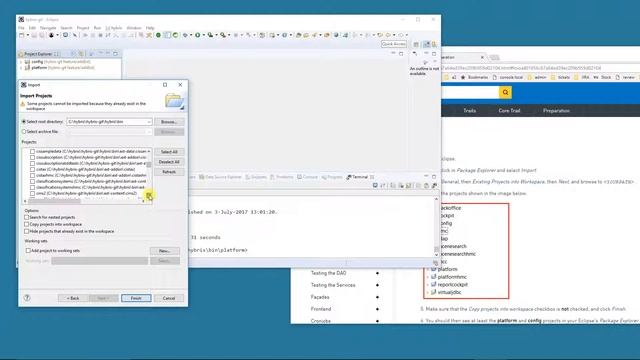Switch to the Console tab
This screenshot has width=640, height=360.
pyautogui.click(x=307, y=177)
